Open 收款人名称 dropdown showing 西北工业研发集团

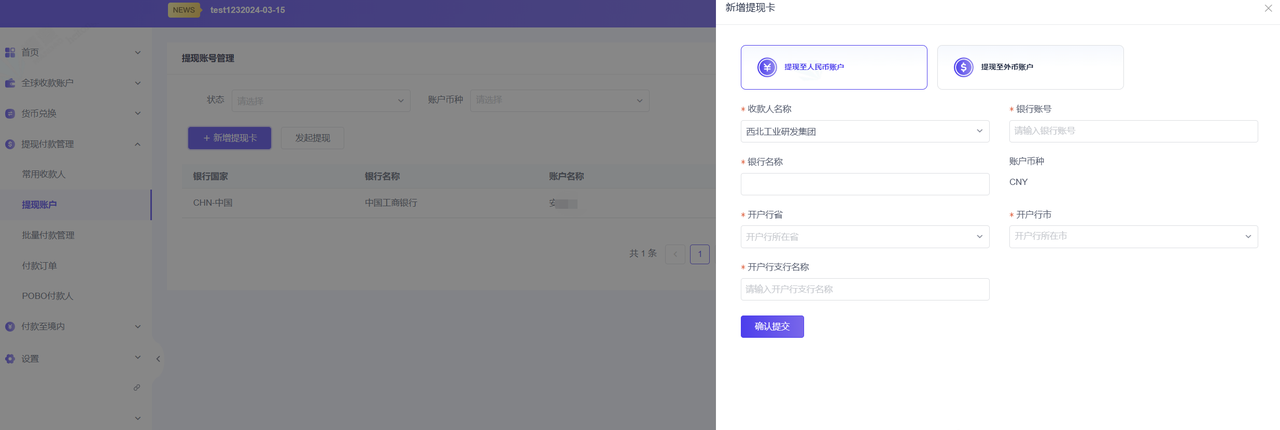coord(865,131)
